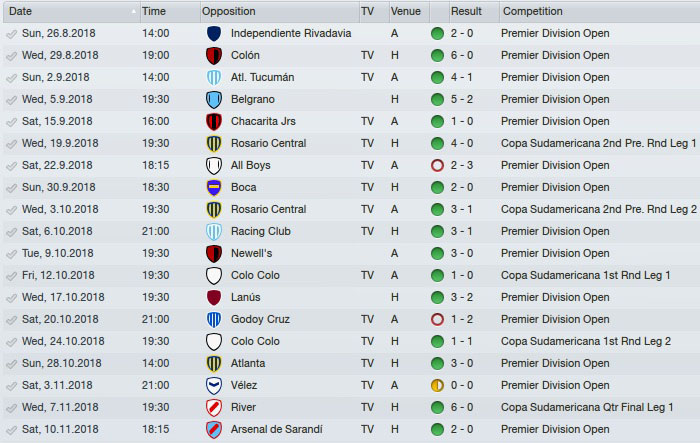Click the River club badge icon

pyautogui.click(x=213, y=407)
